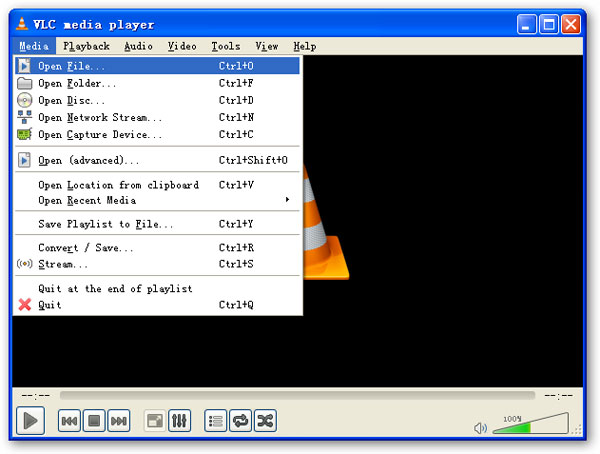Open the Tools menu
This screenshot has height=454, width=600.
226,46
